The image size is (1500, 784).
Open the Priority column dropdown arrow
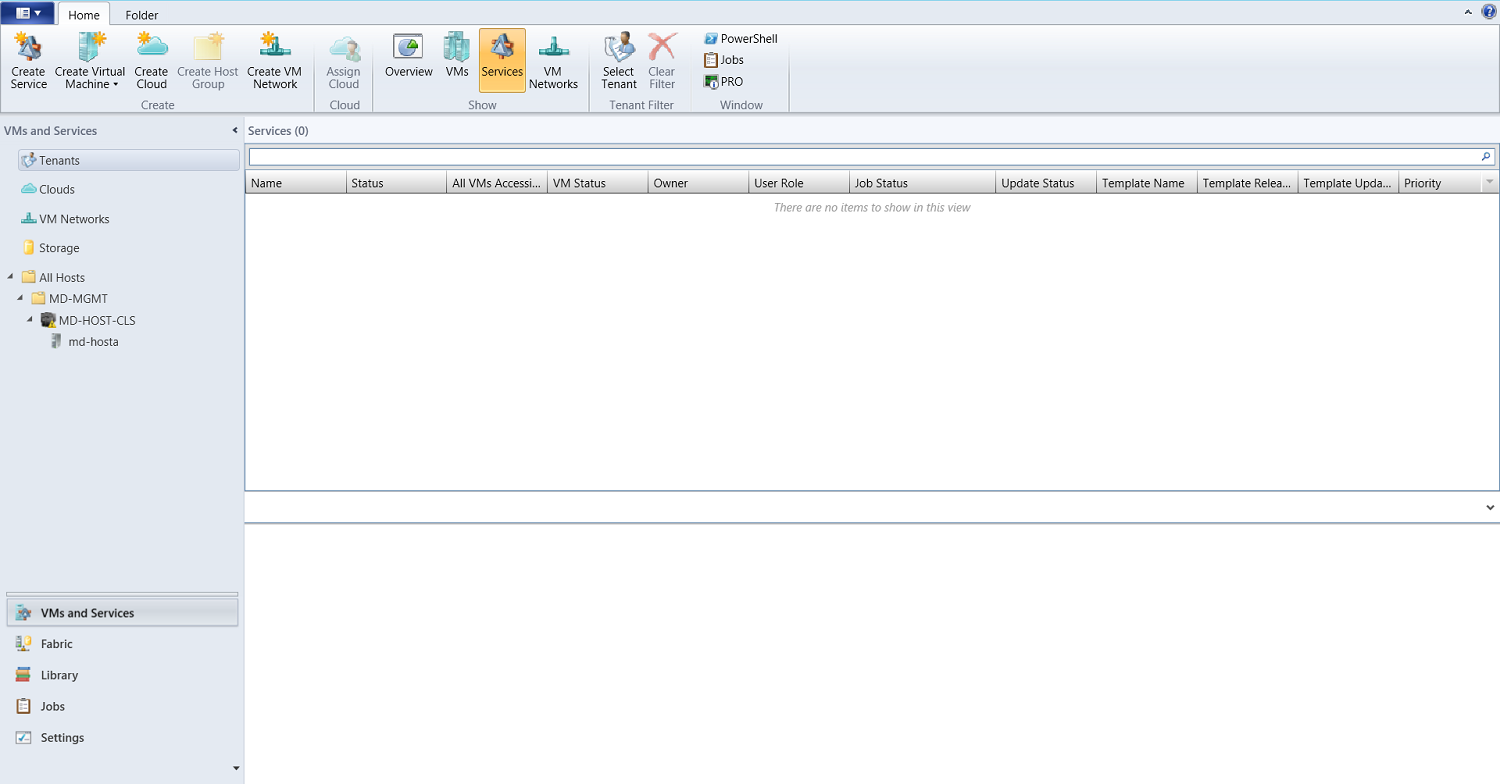pyautogui.click(x=1490, y=182)
